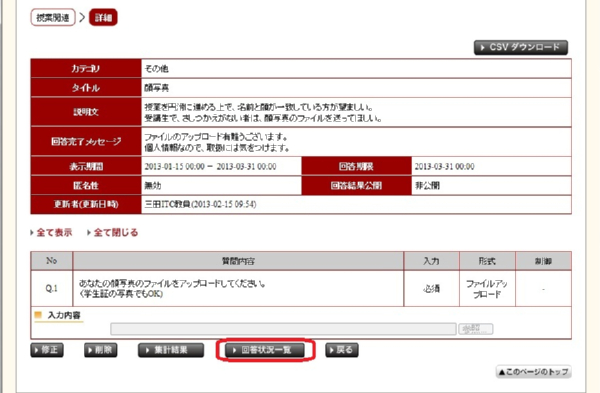Image resolution: width=600 pixels, height=393 pixels.
Task: Click the 質問内容 column header
Action: tap(238, 261)
